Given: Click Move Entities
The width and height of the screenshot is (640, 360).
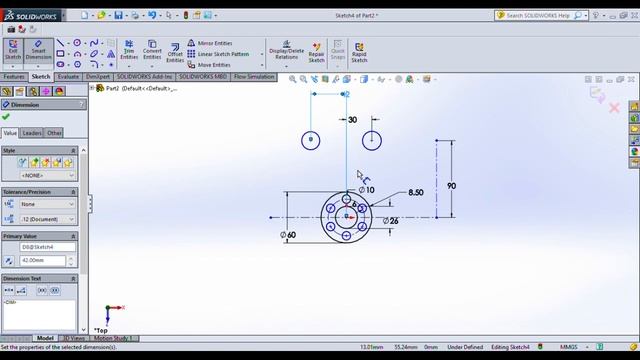Looking at the screenshot, I should click(x=209, y=65).
